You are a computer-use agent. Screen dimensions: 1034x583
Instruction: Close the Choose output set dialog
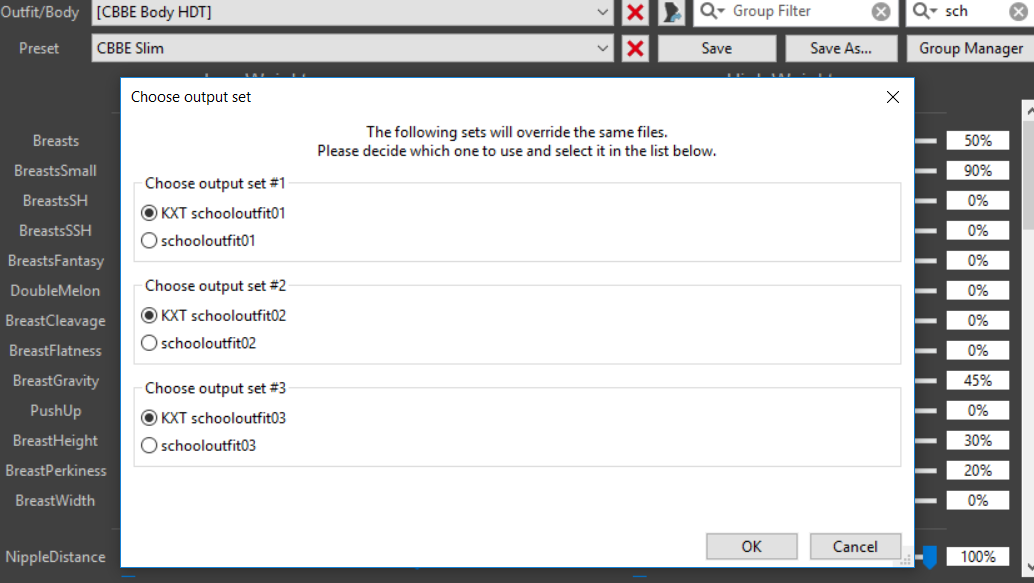click(893, 97)
